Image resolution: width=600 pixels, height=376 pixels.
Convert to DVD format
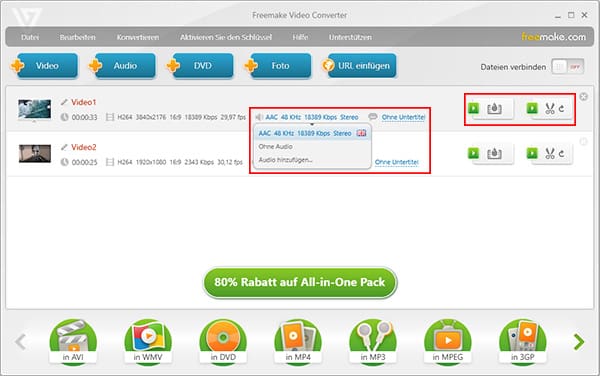coord(223,342)
